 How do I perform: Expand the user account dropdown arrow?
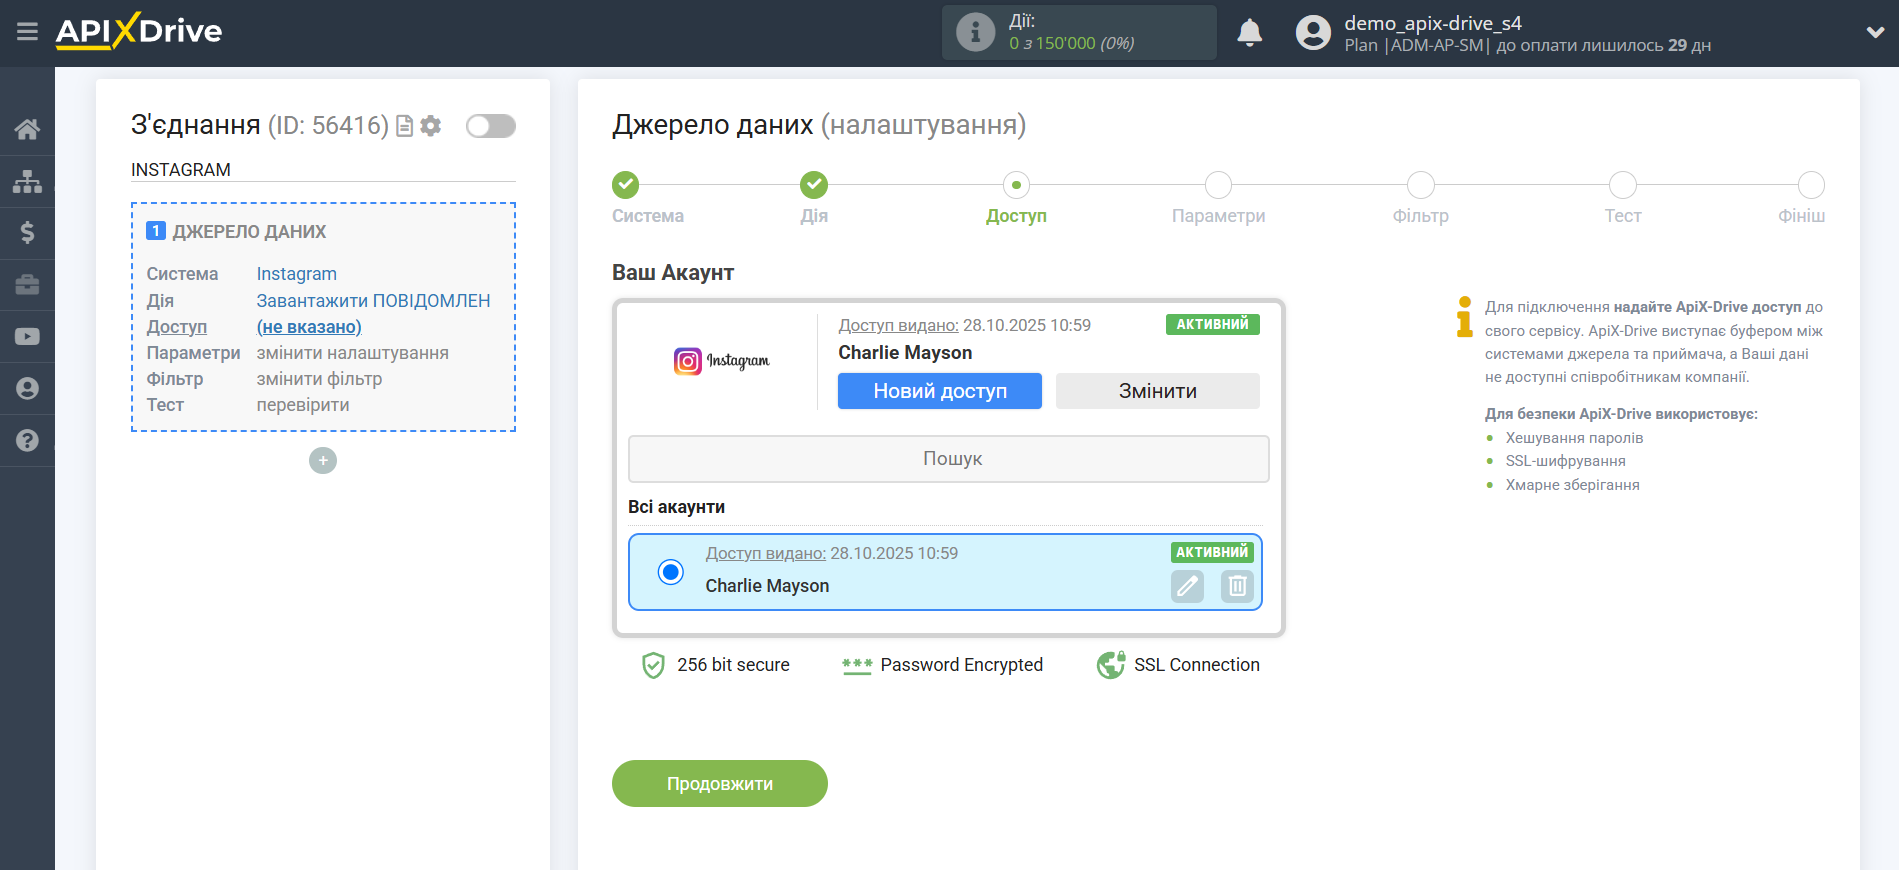click(x=1874, y=33)
